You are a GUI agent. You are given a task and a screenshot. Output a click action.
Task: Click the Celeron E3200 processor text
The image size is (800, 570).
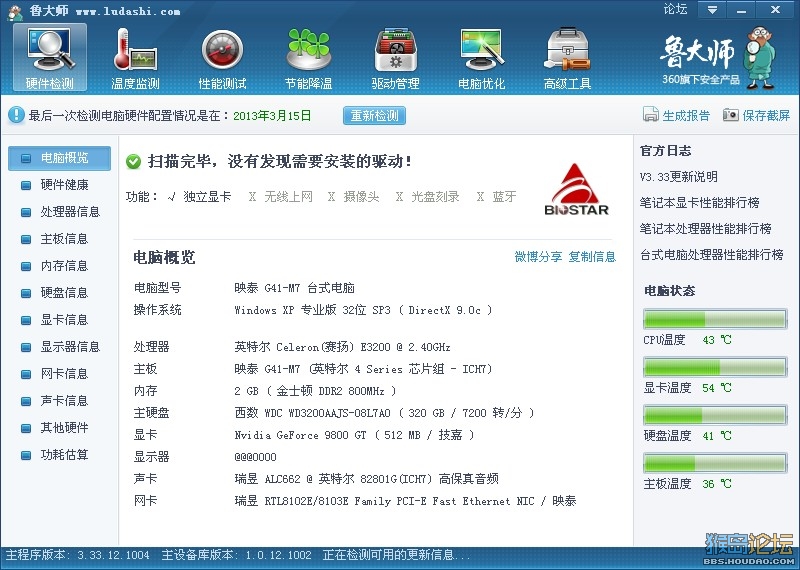[342, 348]
